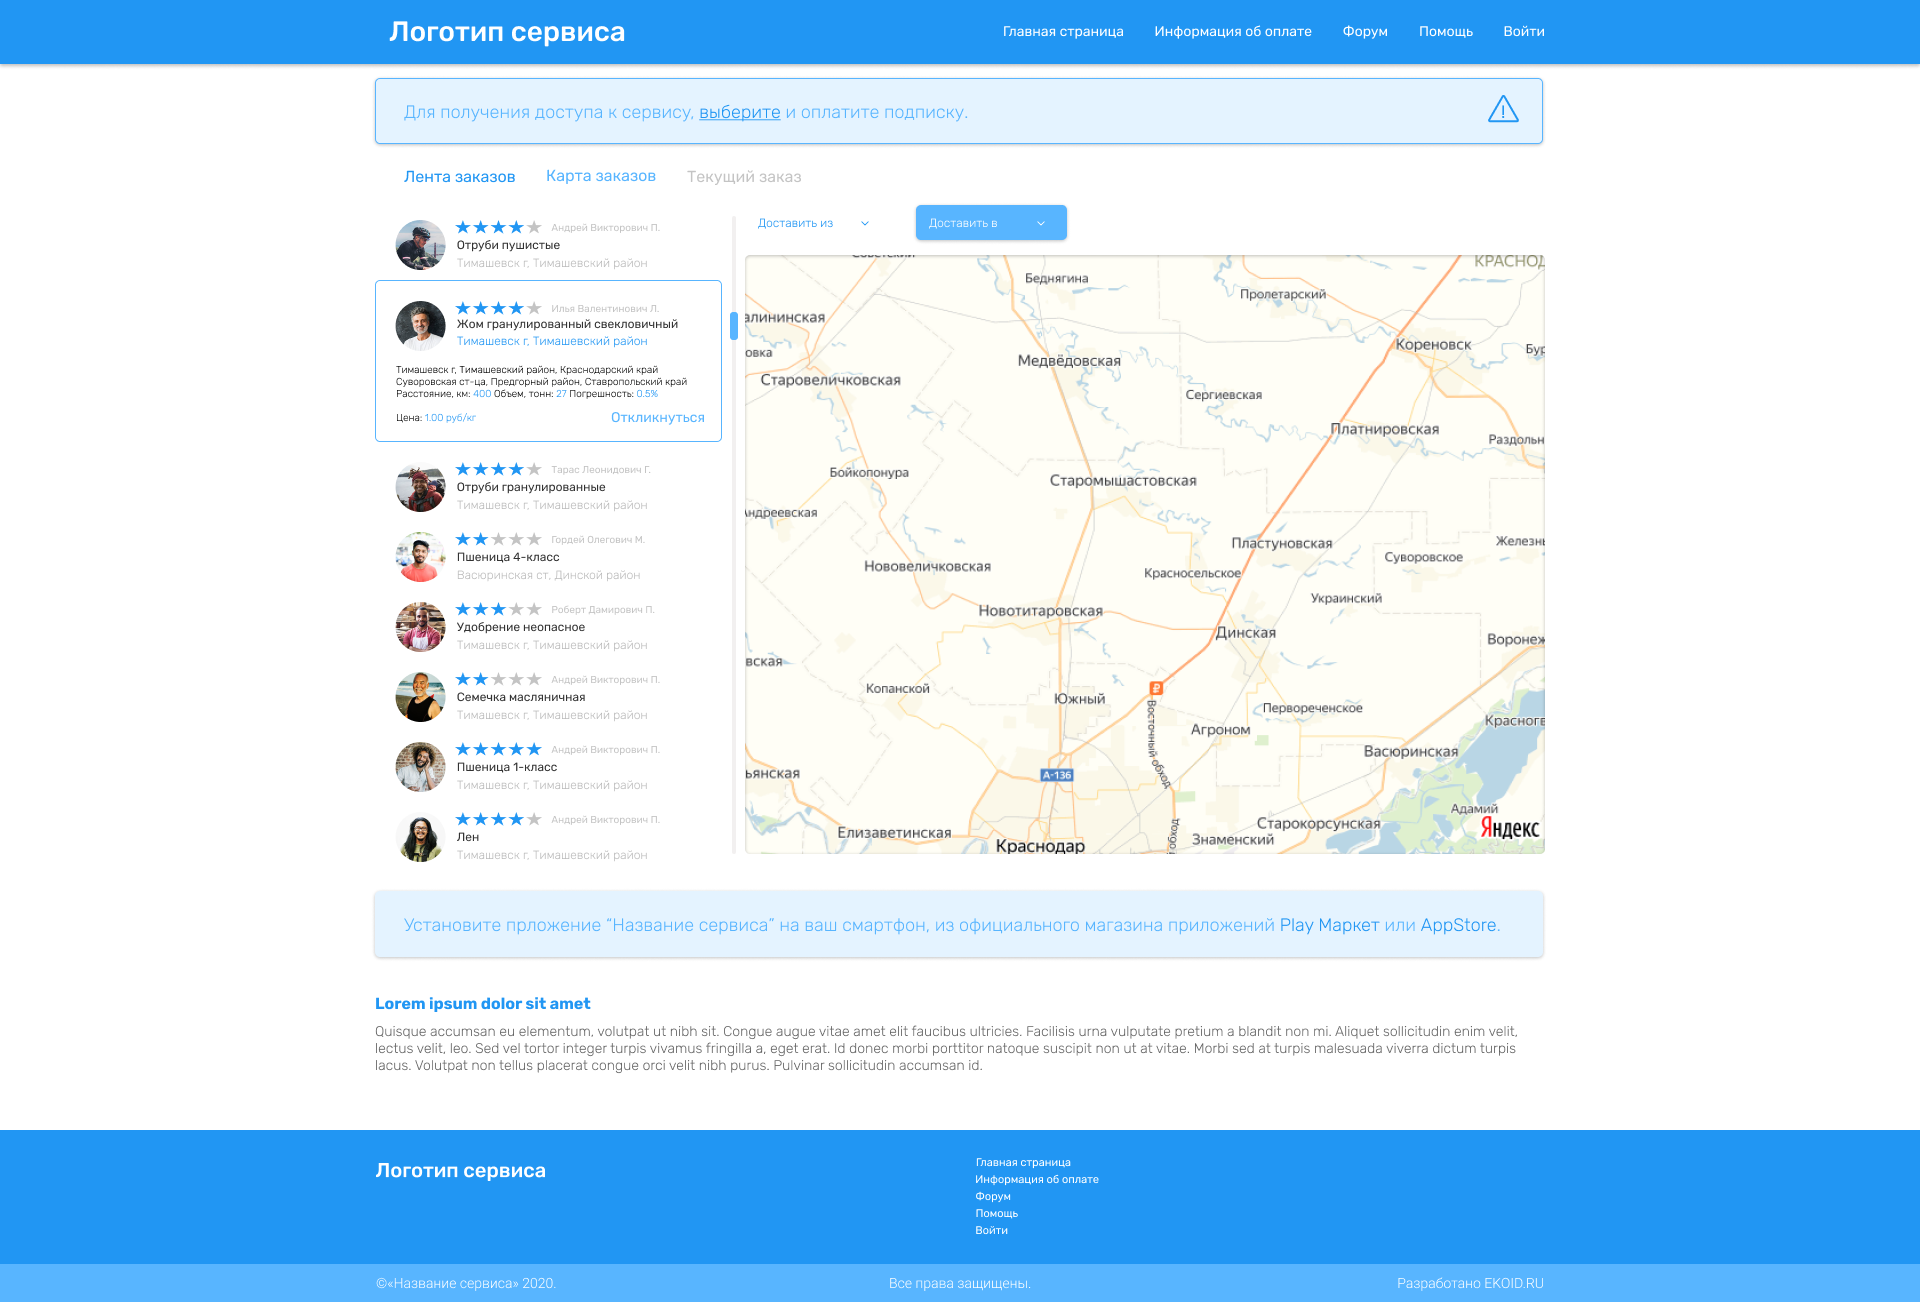Click Краснодар label on the map

point(1040,846)
